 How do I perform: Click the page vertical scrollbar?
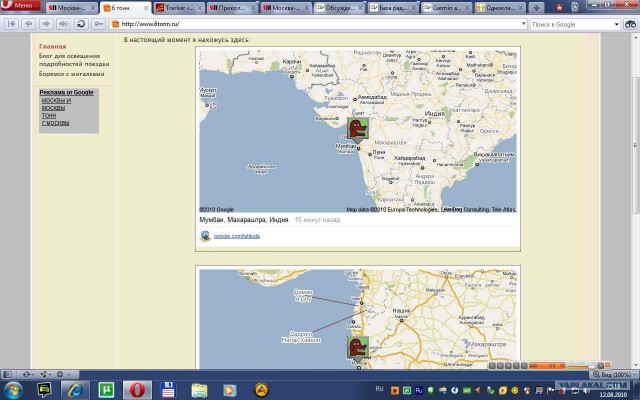636,144
